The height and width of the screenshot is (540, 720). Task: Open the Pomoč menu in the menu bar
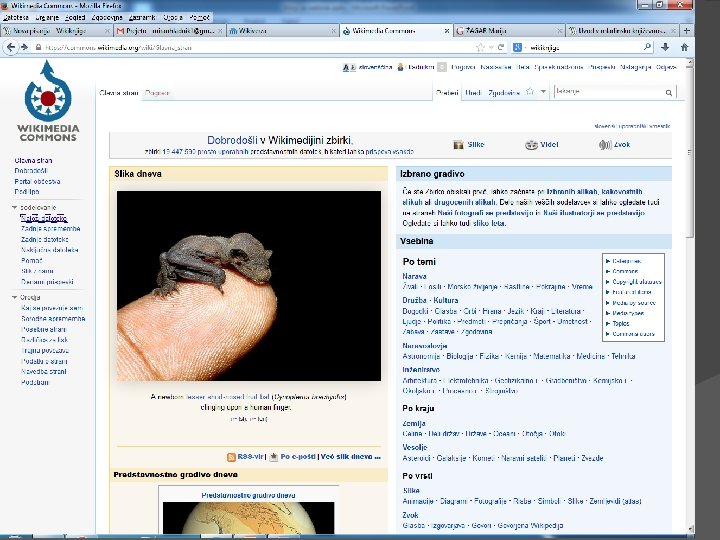point(199,17)
